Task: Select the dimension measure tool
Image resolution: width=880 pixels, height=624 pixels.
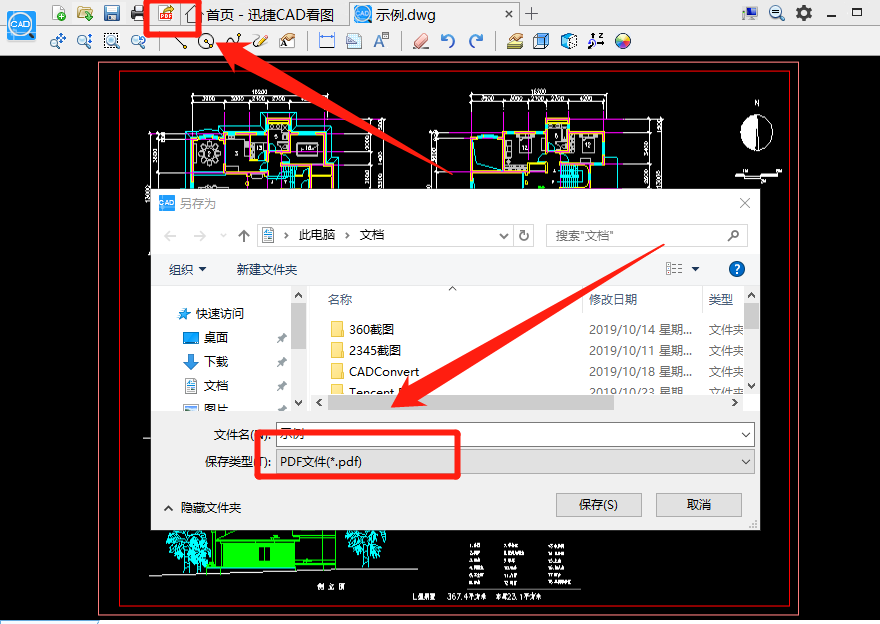Action: coord(327,41)
